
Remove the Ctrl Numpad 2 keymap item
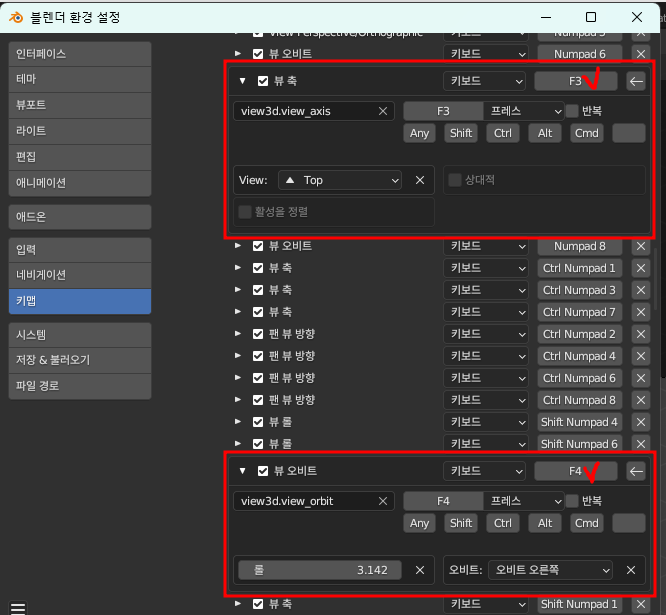pos(641,334)
